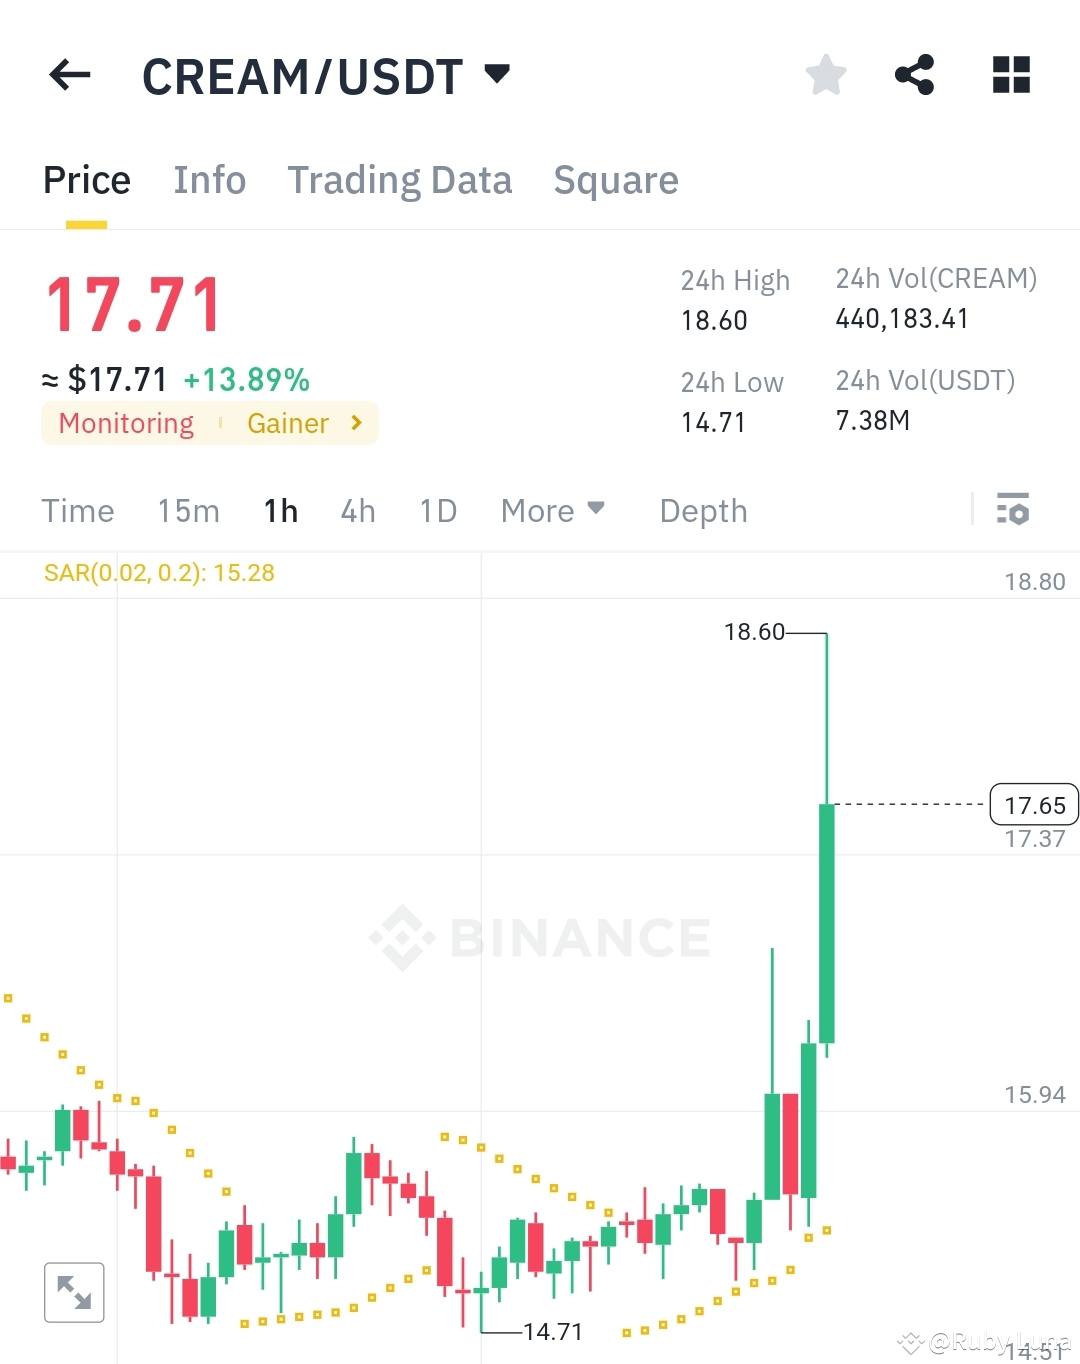
Task: Open the Square tab
Action: pos(616,180)
